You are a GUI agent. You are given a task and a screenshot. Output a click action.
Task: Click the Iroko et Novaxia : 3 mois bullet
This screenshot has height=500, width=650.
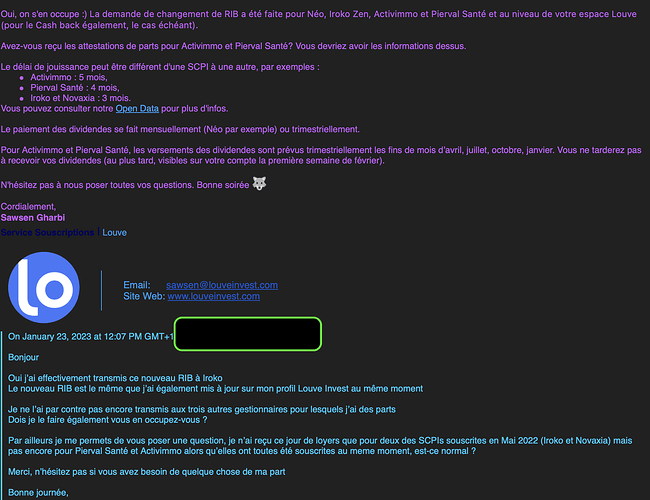(x=80, y=98)
